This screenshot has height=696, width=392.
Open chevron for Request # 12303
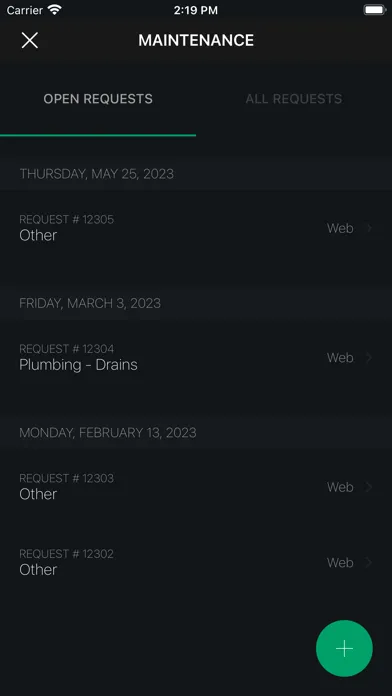point(368,487)
